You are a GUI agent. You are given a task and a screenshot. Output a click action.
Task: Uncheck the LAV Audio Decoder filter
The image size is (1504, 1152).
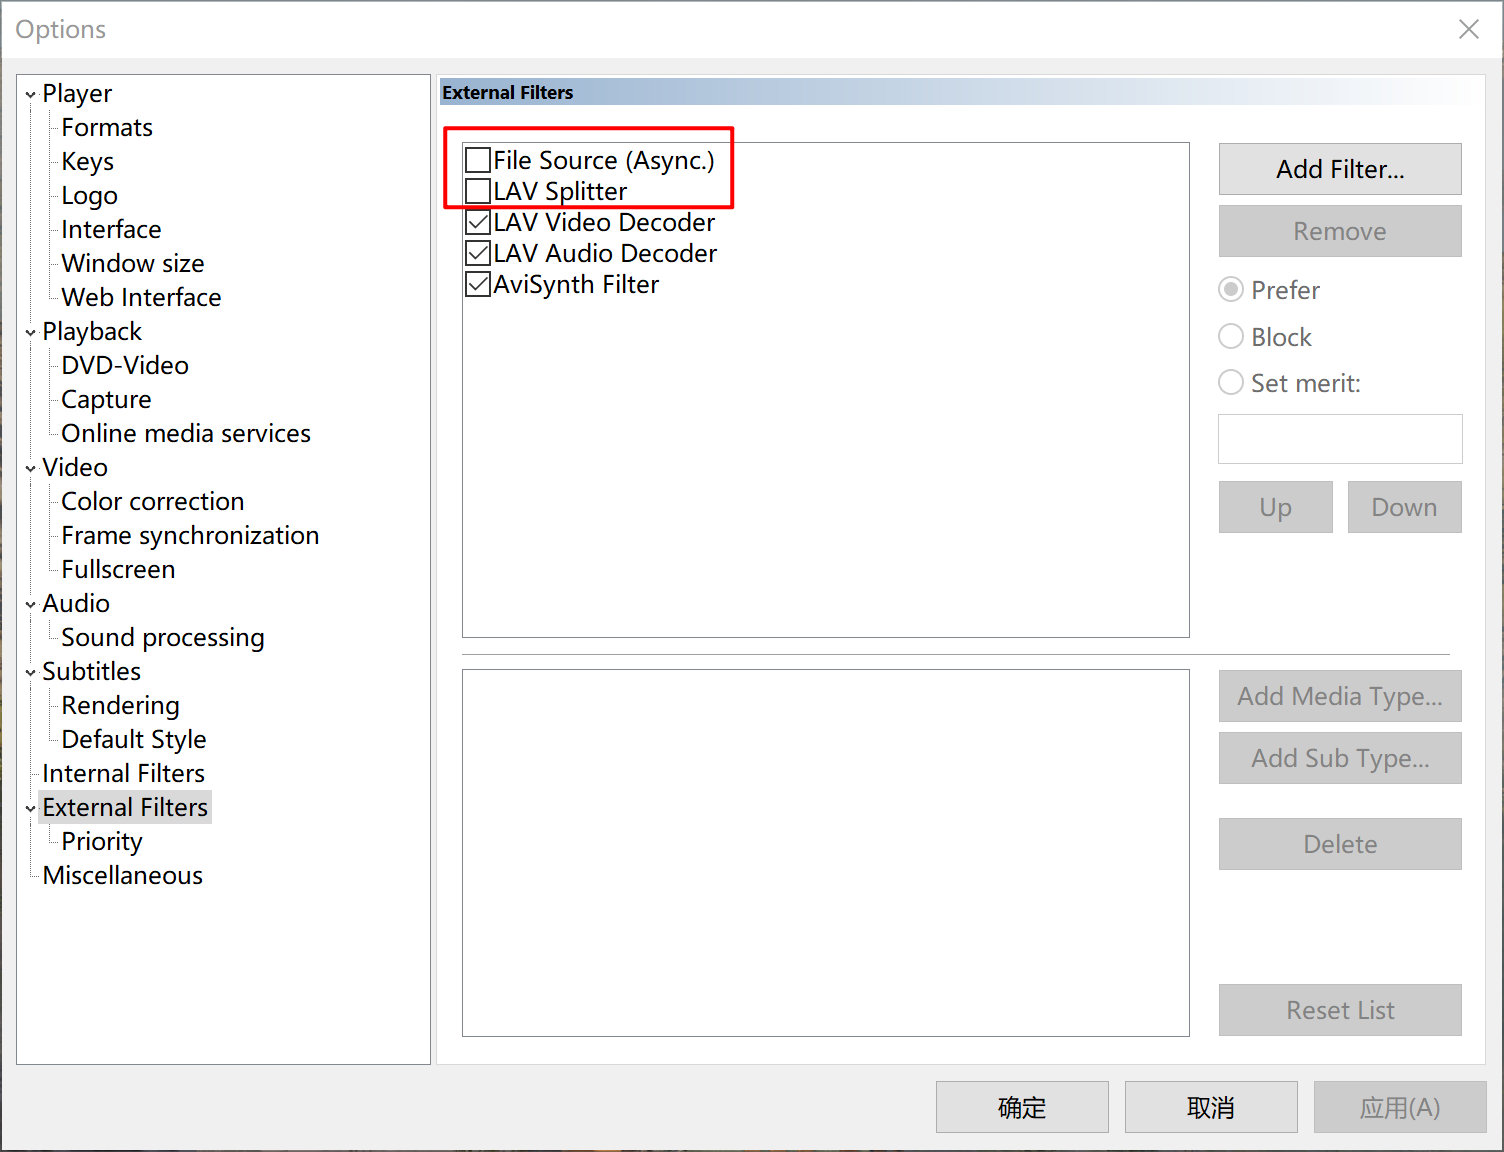click(x=478, y=253)
